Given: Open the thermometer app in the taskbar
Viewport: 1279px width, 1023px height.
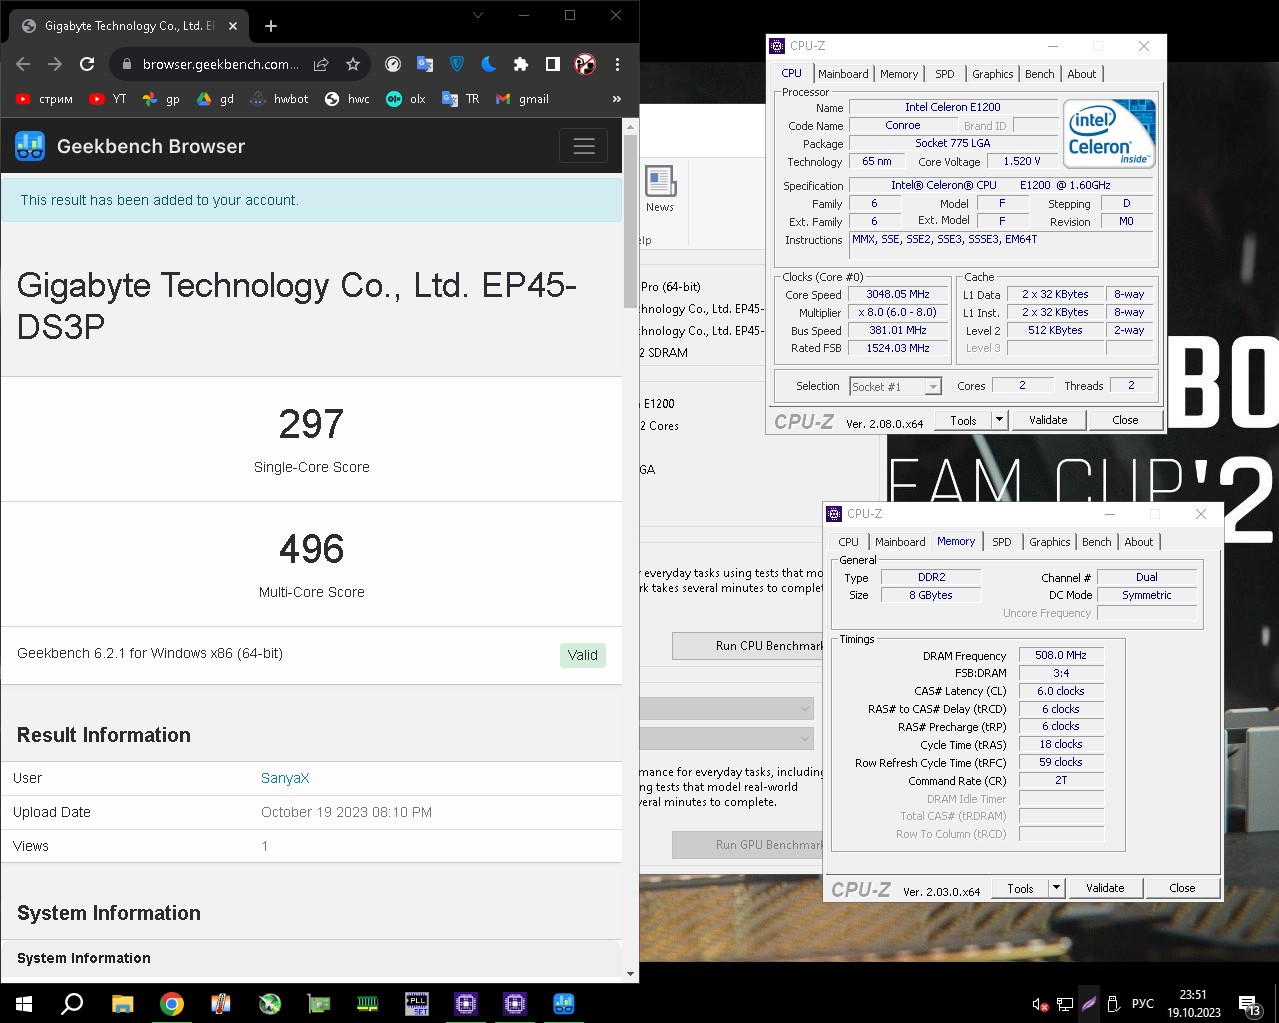Looking at the screenshot, I should 221,1003.
